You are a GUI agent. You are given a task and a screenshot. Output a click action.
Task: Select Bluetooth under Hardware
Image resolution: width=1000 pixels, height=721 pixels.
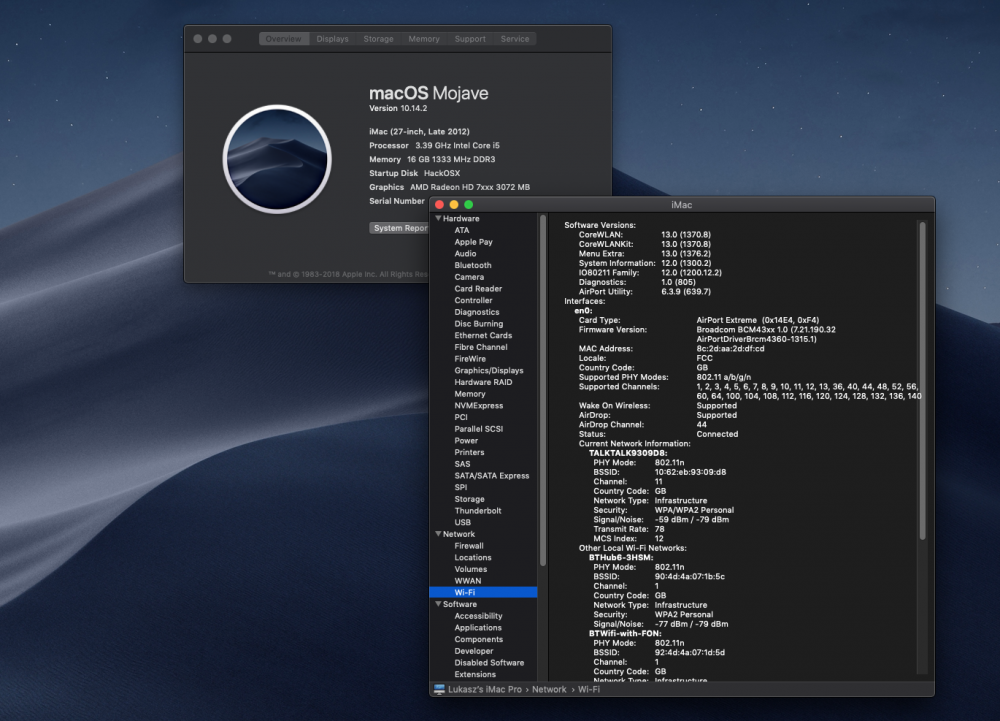[x=473, y=265]
